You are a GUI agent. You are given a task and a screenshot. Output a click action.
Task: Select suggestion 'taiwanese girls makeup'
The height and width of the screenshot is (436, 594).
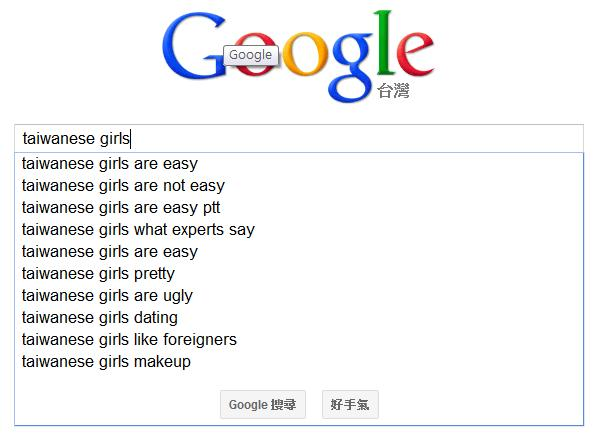click(x=299, y=361)
